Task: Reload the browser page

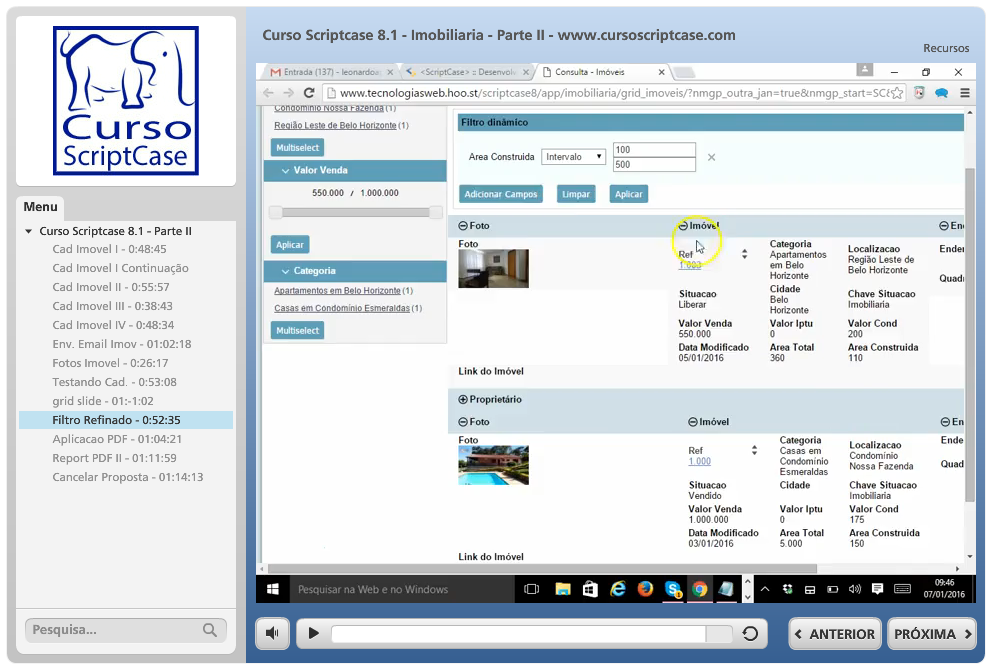Action: 309,93
